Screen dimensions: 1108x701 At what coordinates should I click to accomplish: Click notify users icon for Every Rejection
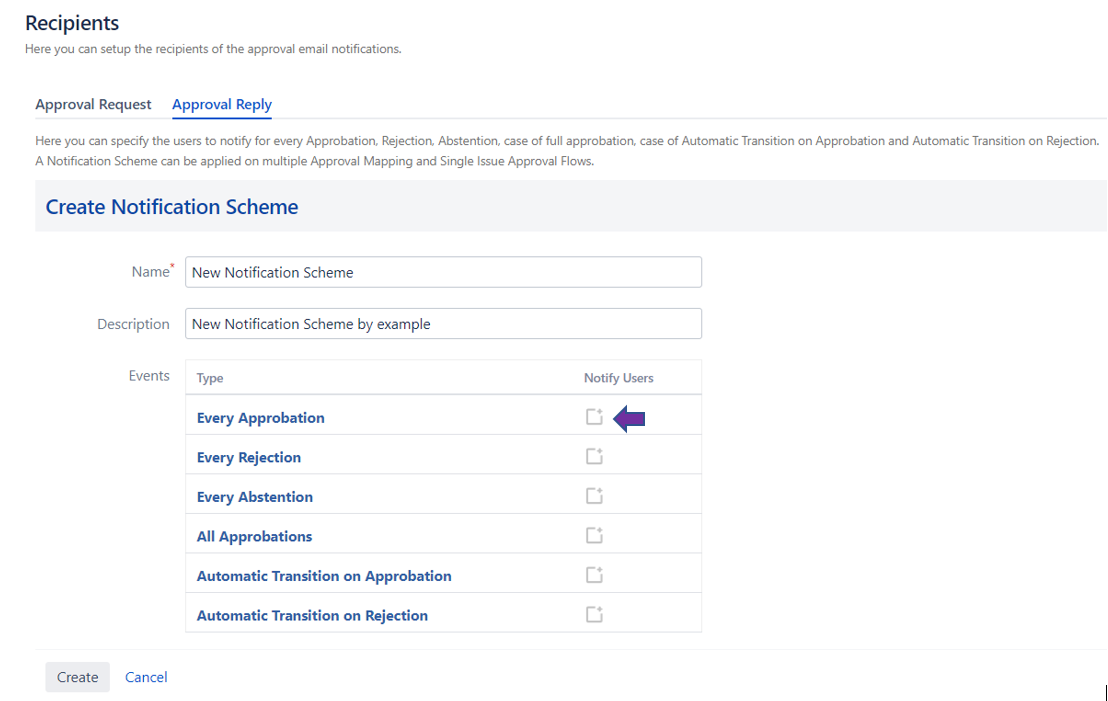(x=594, y=457)
